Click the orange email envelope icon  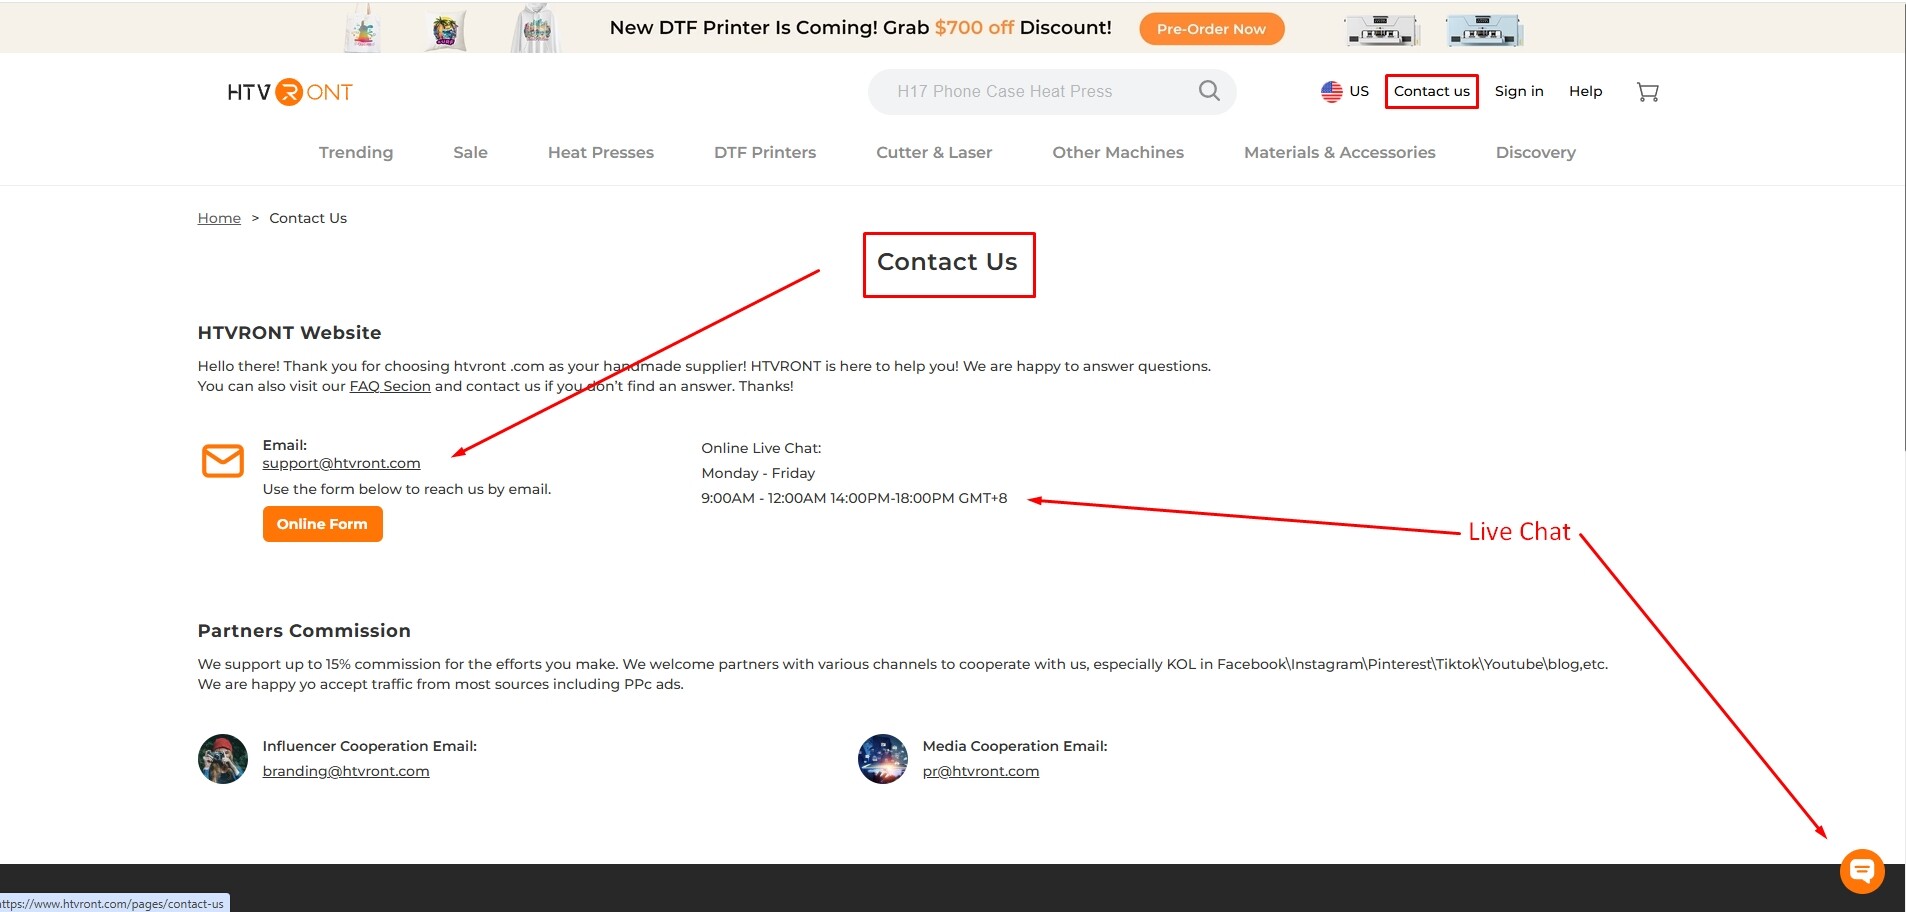click(x=223, y=461)
